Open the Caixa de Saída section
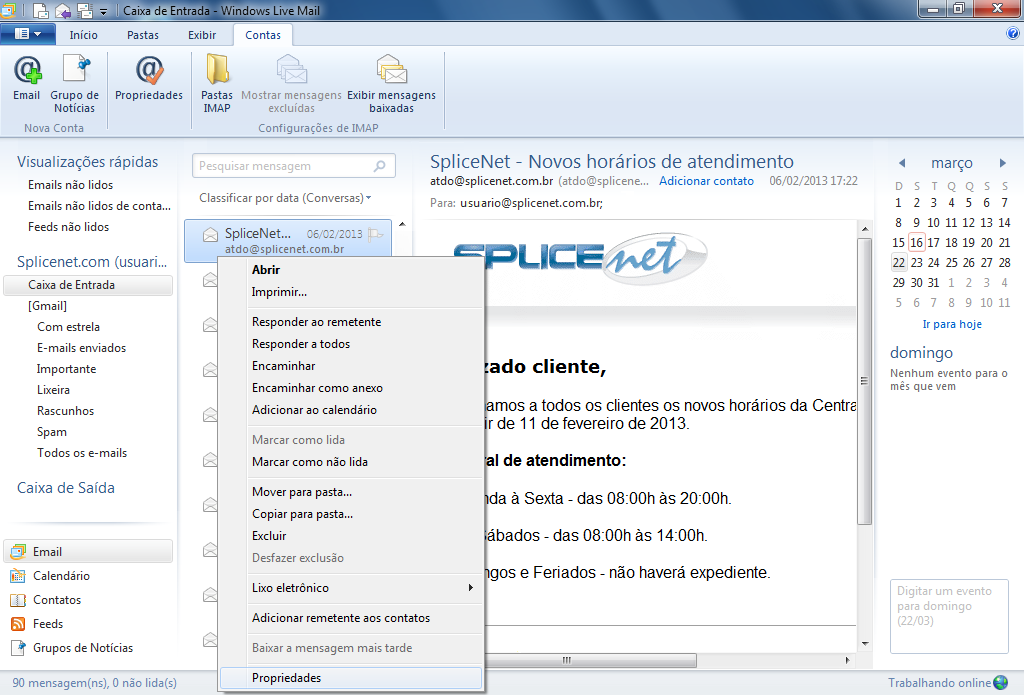Screen dimensions: 1024x695 click(x=66, y=488)
